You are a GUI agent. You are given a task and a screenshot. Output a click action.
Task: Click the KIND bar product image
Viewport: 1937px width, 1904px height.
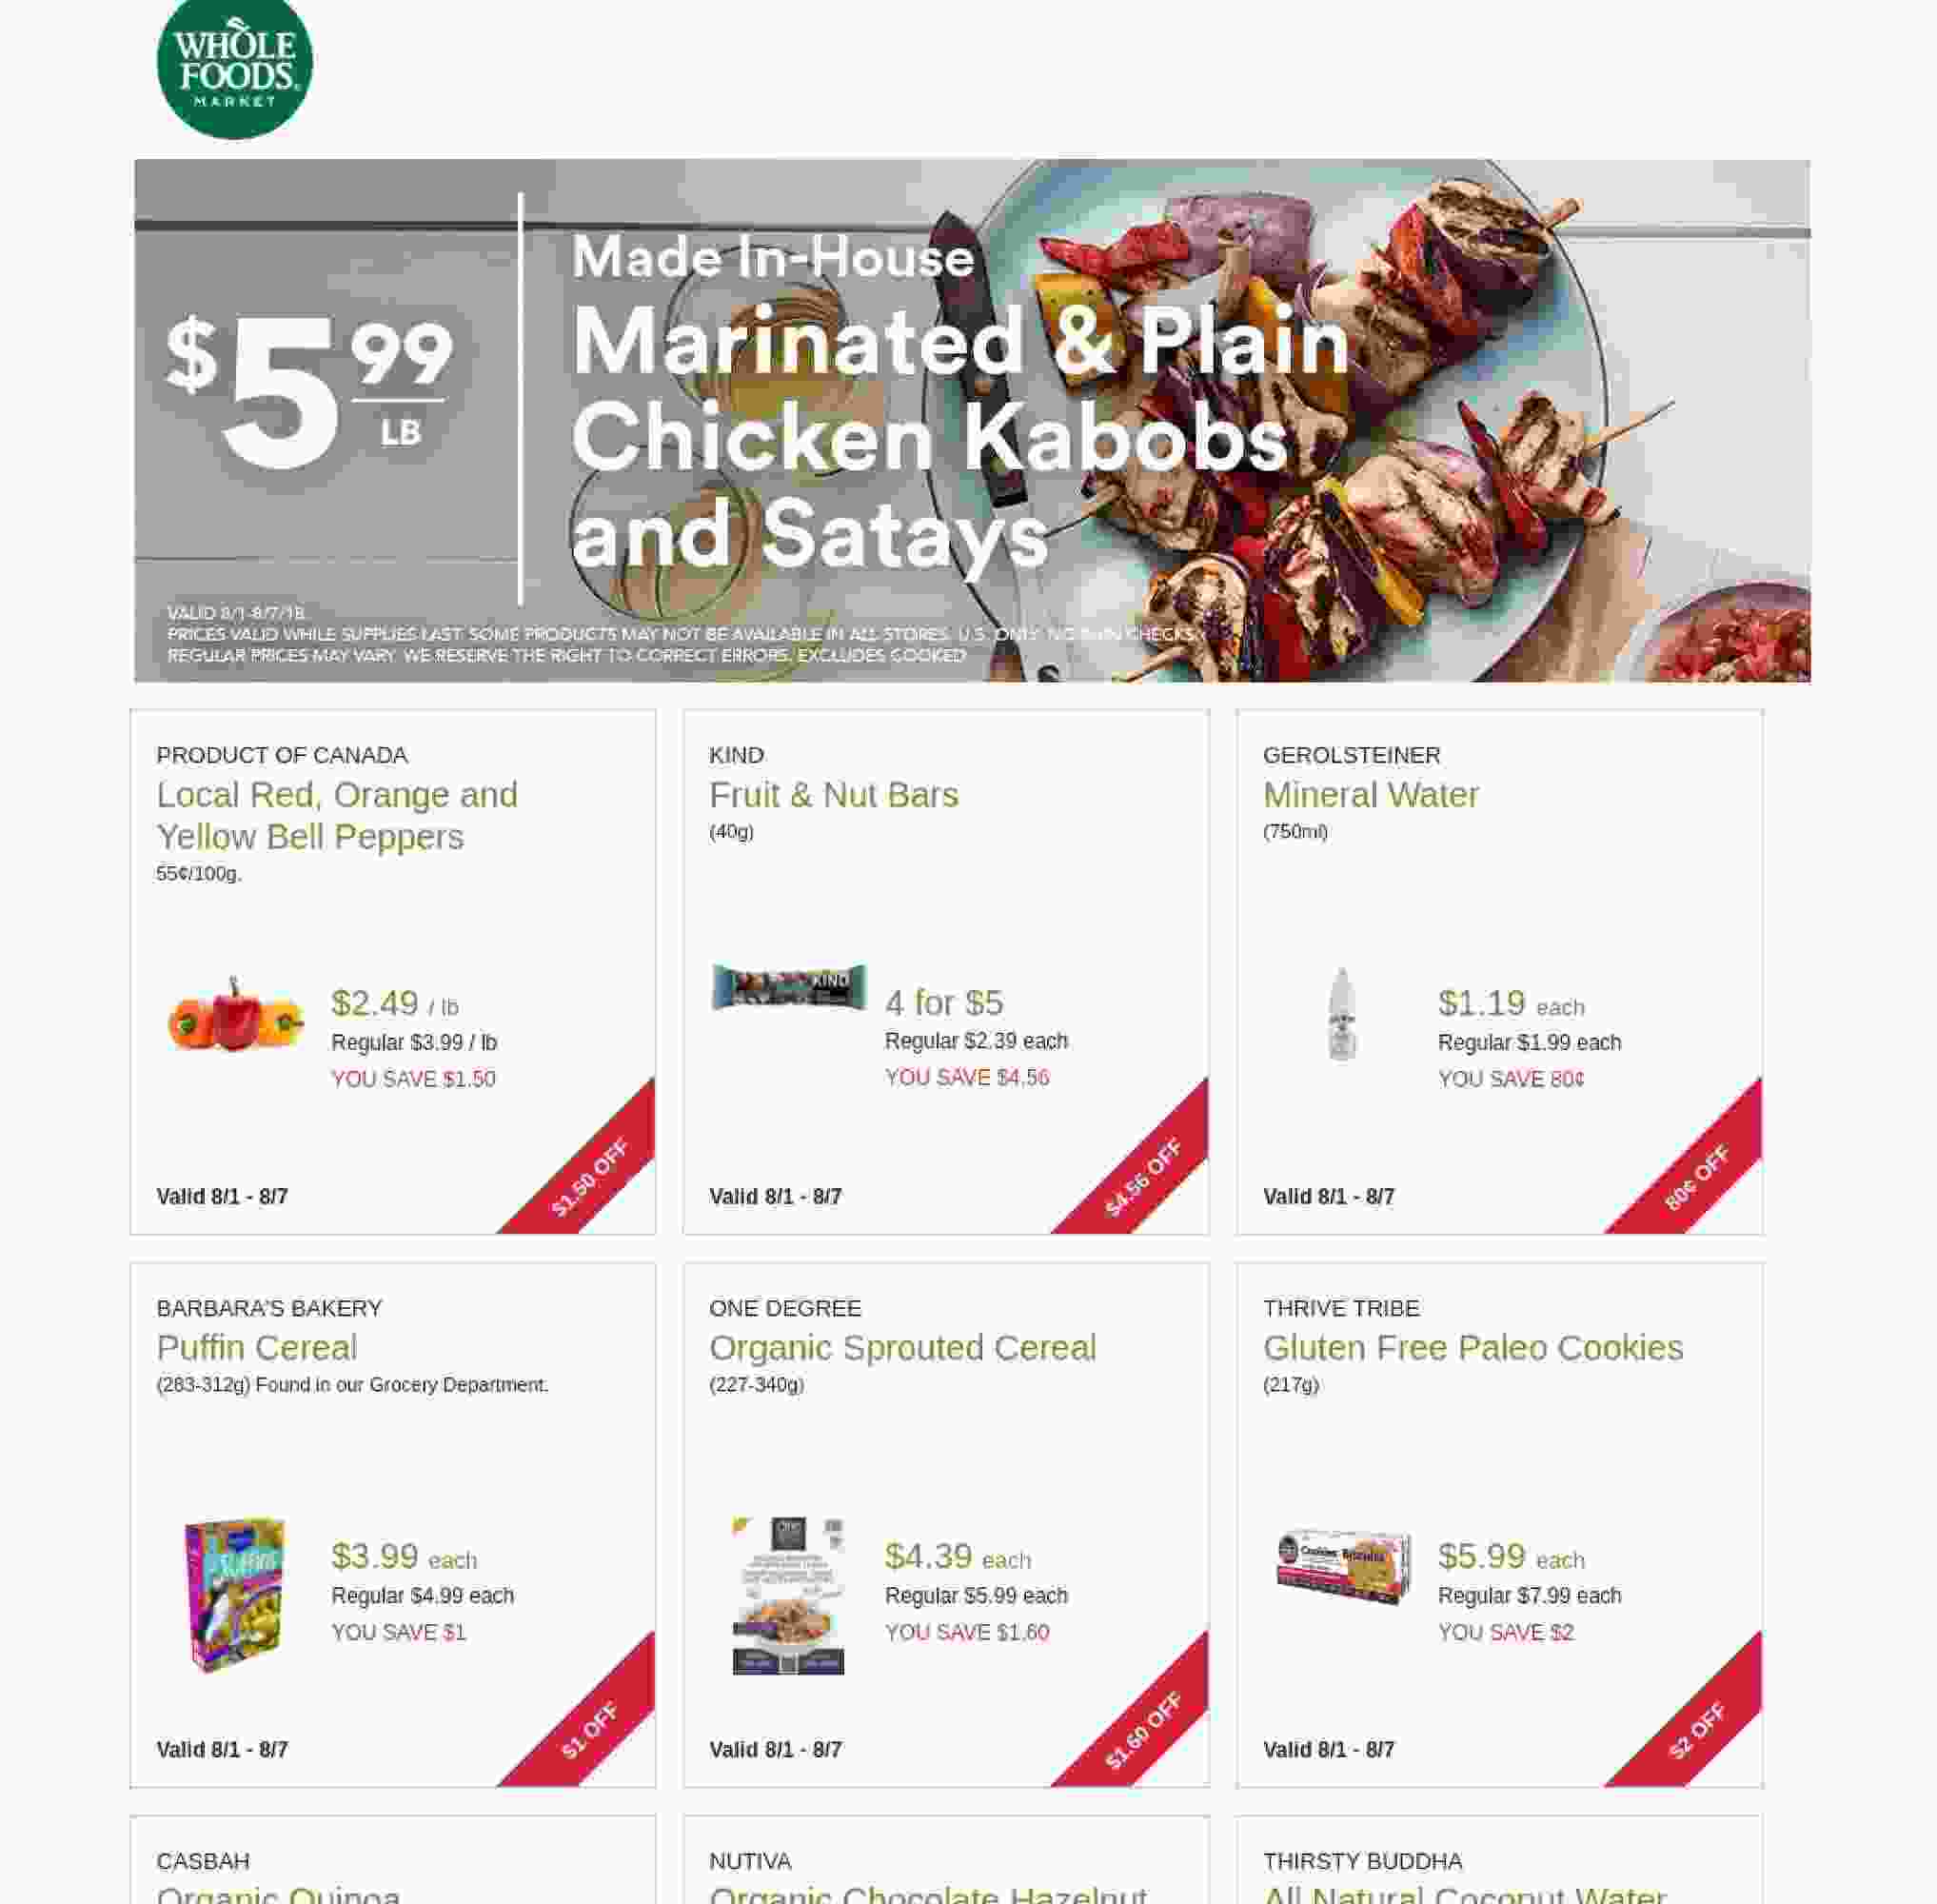pyautogui.click(x=789, y=986)
